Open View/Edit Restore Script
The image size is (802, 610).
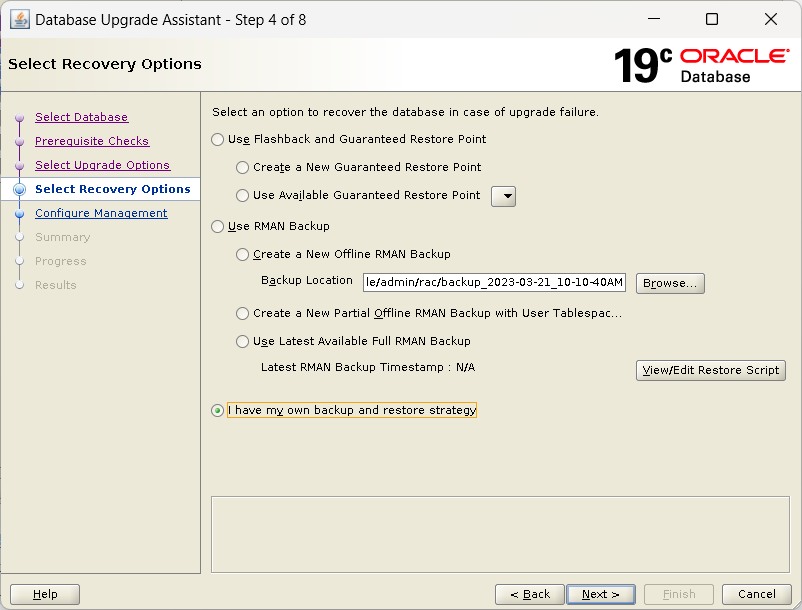coord(710,370)
